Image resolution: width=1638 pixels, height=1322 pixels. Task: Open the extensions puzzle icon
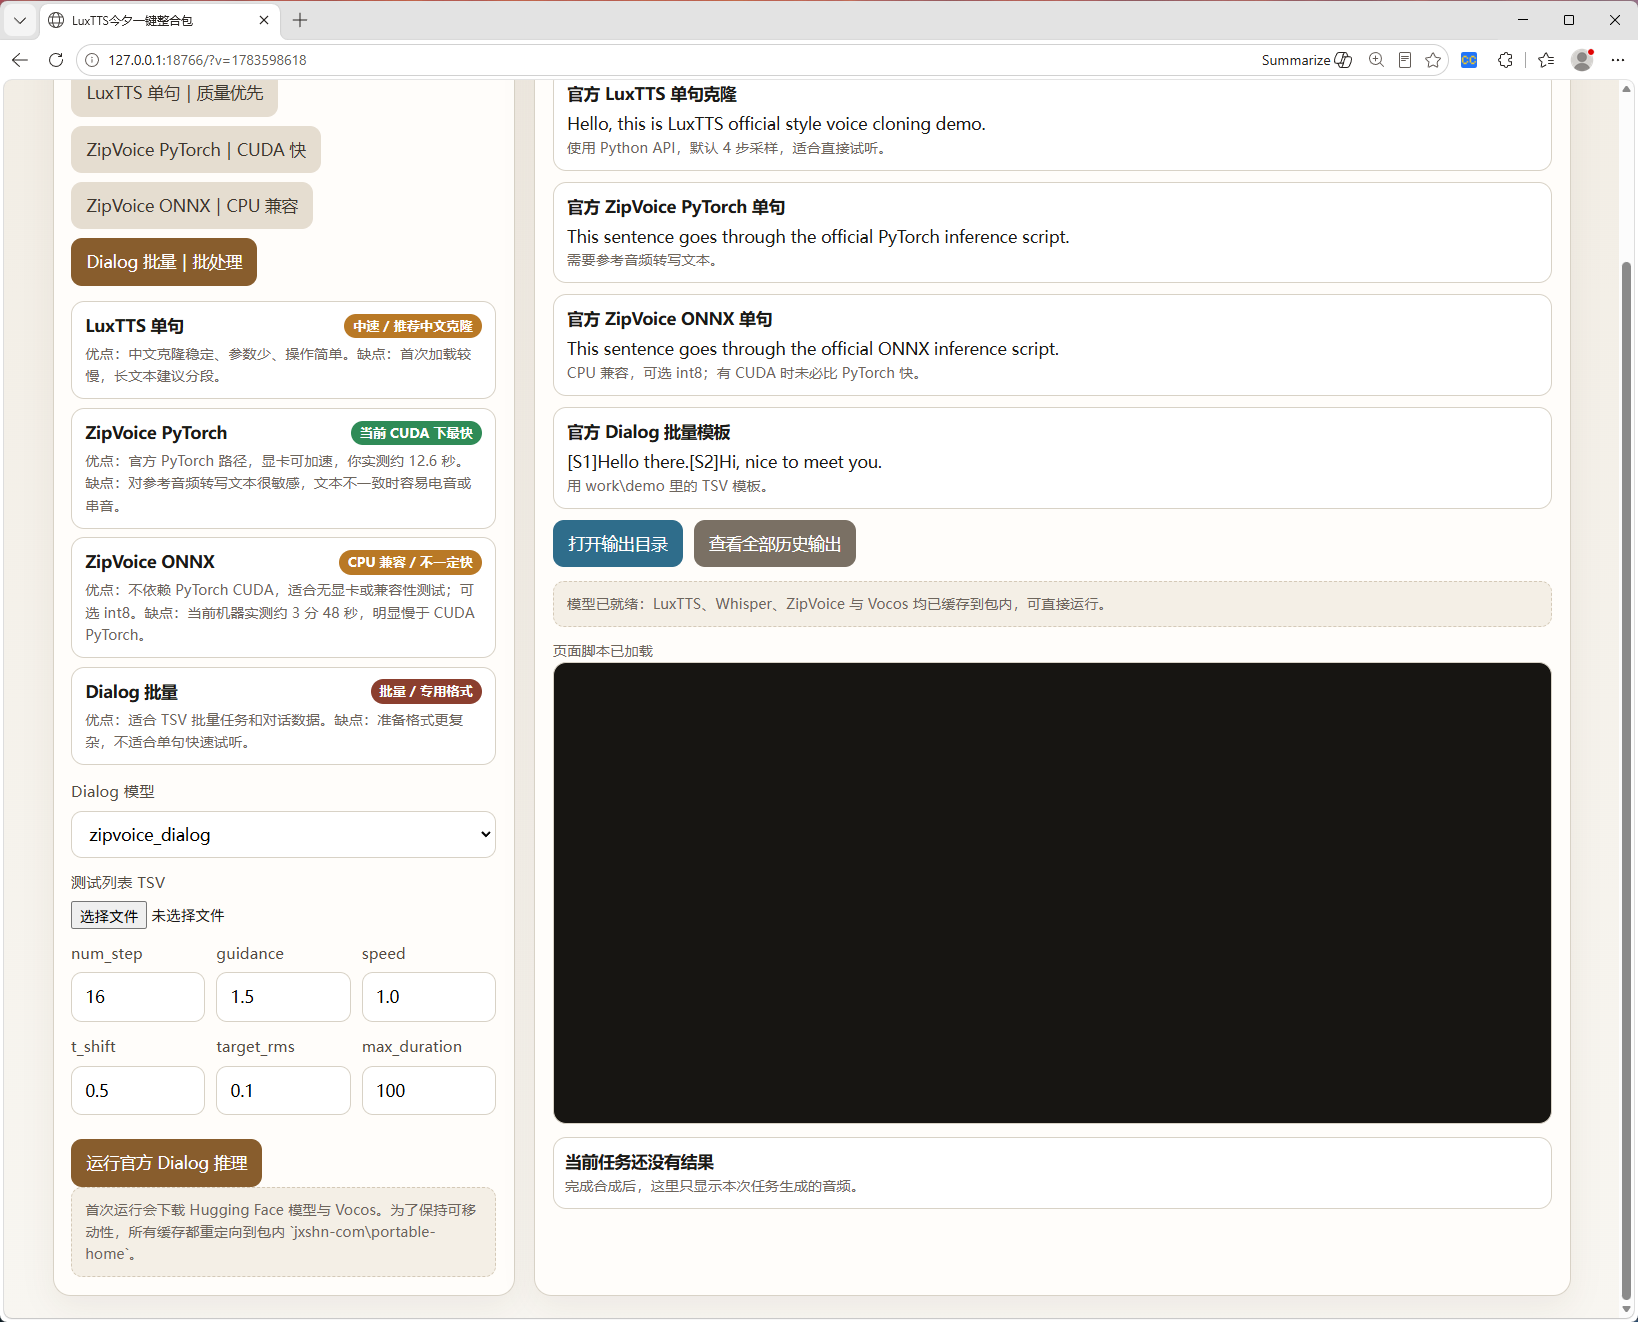tap(1505, 60)
